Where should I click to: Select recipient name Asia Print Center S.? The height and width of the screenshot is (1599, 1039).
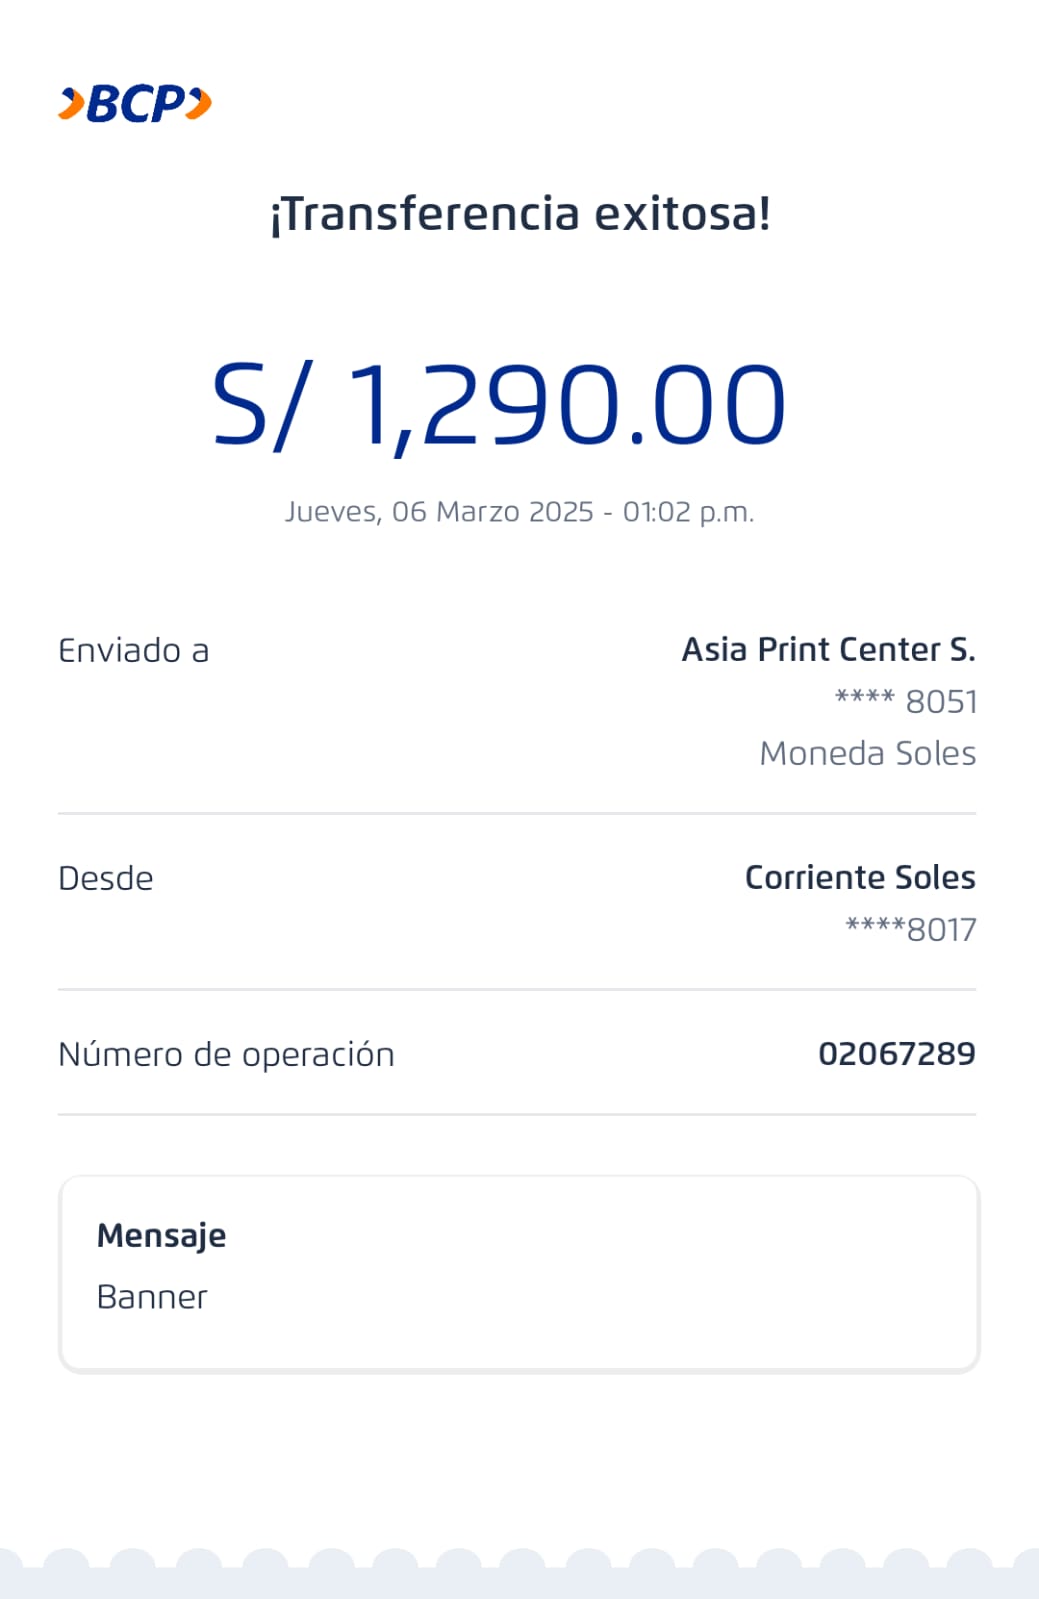828,650
